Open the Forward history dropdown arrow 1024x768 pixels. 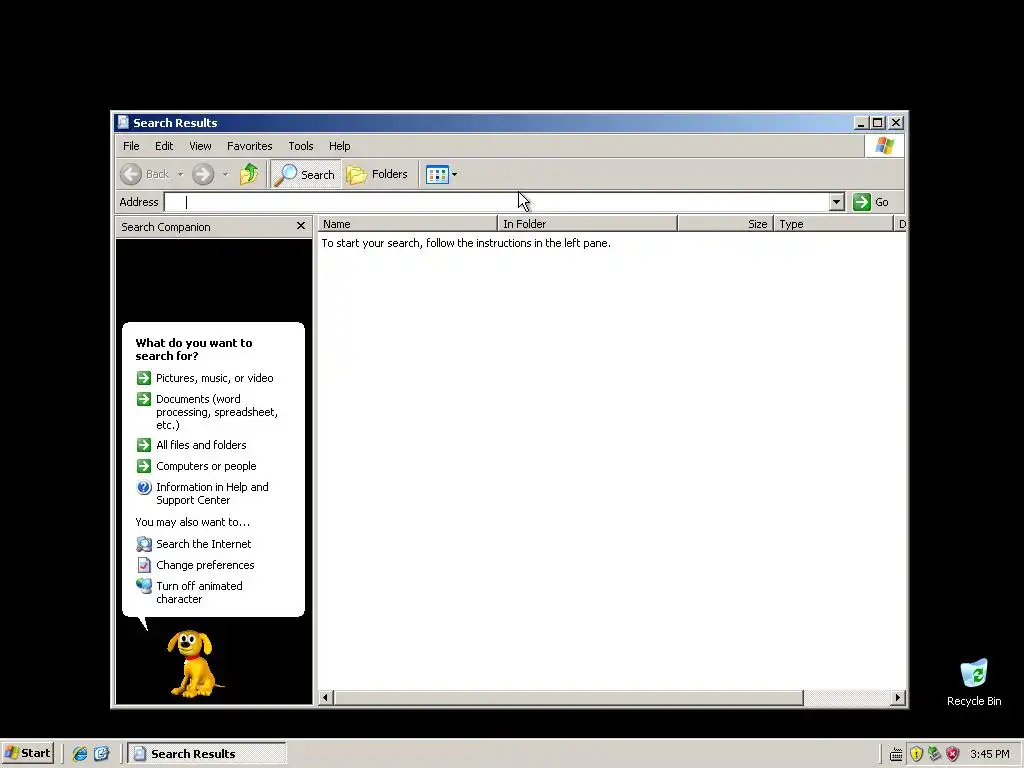click(x=225, y=174)
